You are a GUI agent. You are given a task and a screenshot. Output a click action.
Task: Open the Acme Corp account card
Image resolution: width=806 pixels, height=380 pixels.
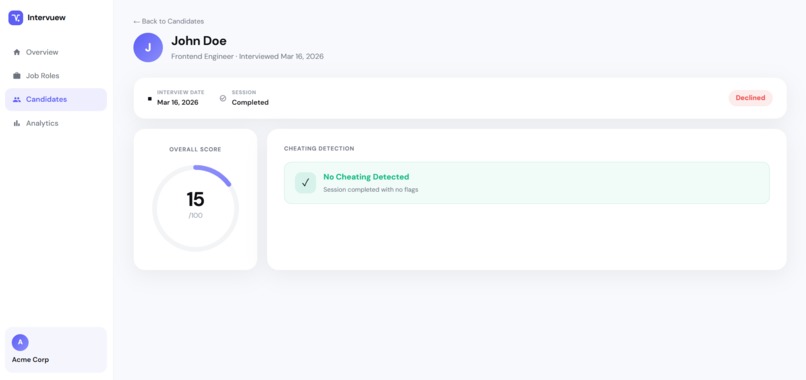coord(56,350)
